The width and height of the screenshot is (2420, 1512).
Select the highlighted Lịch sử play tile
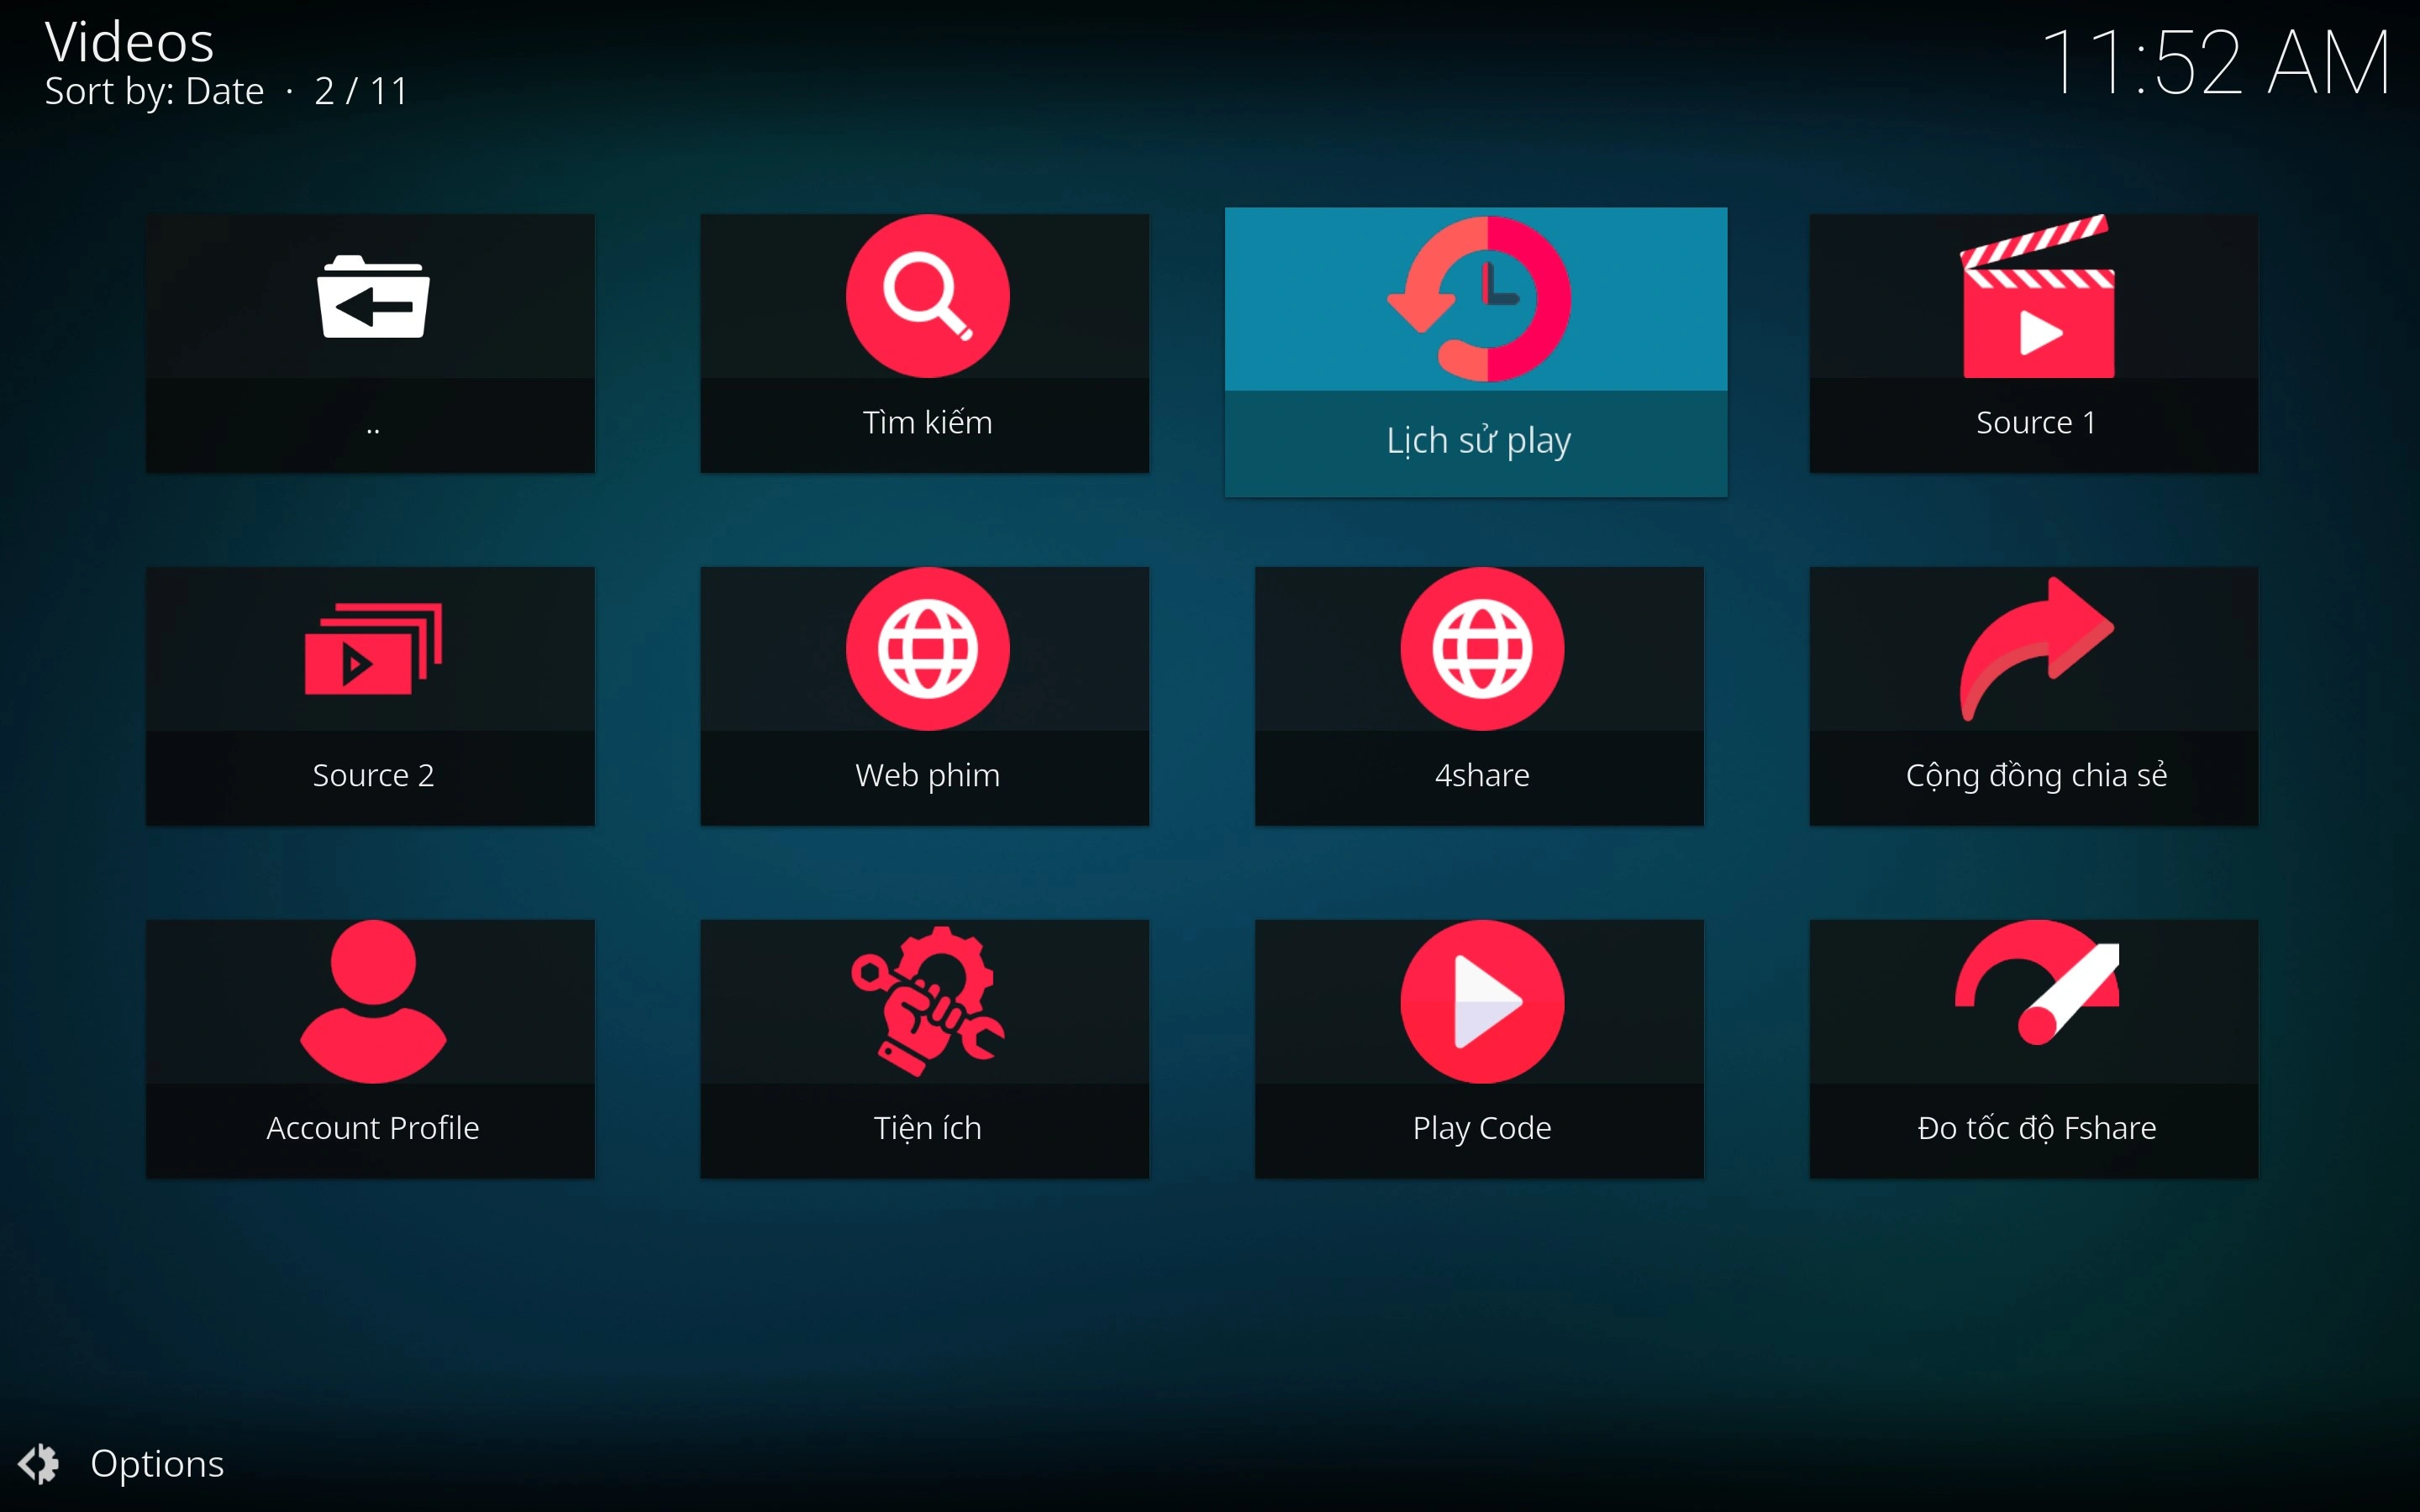1477,350
